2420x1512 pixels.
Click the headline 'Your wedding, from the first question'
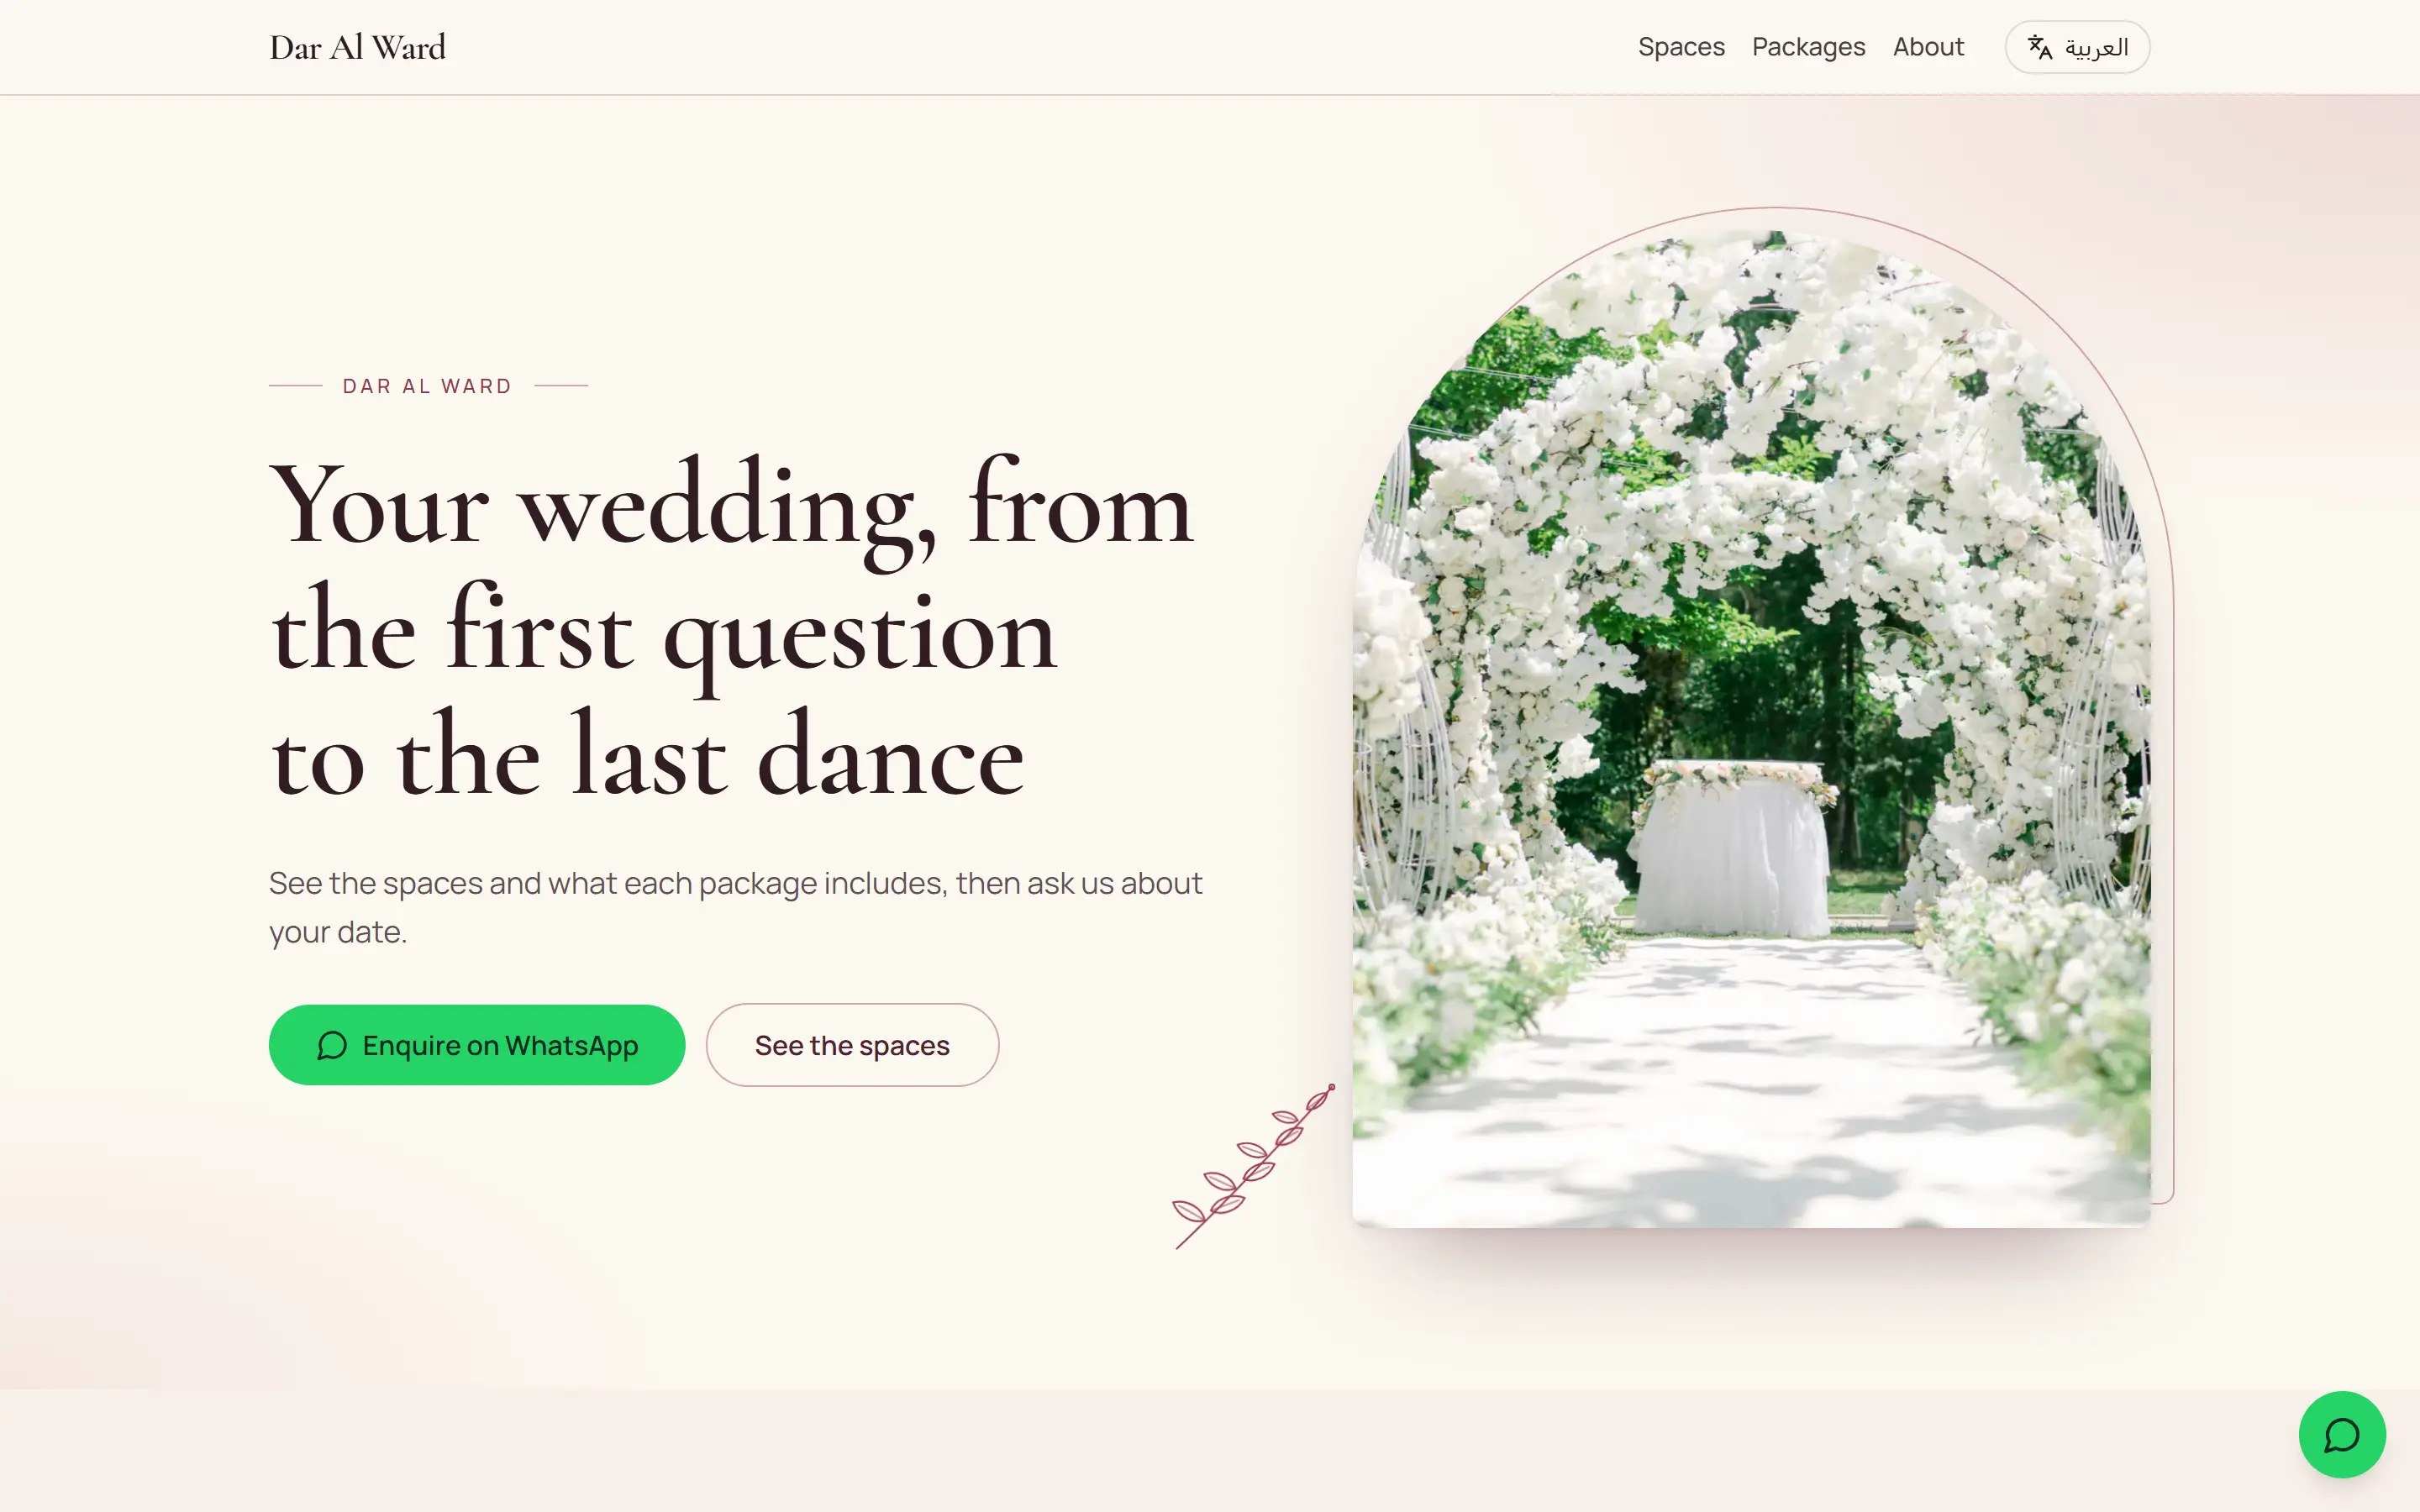[x=732, y=627]
